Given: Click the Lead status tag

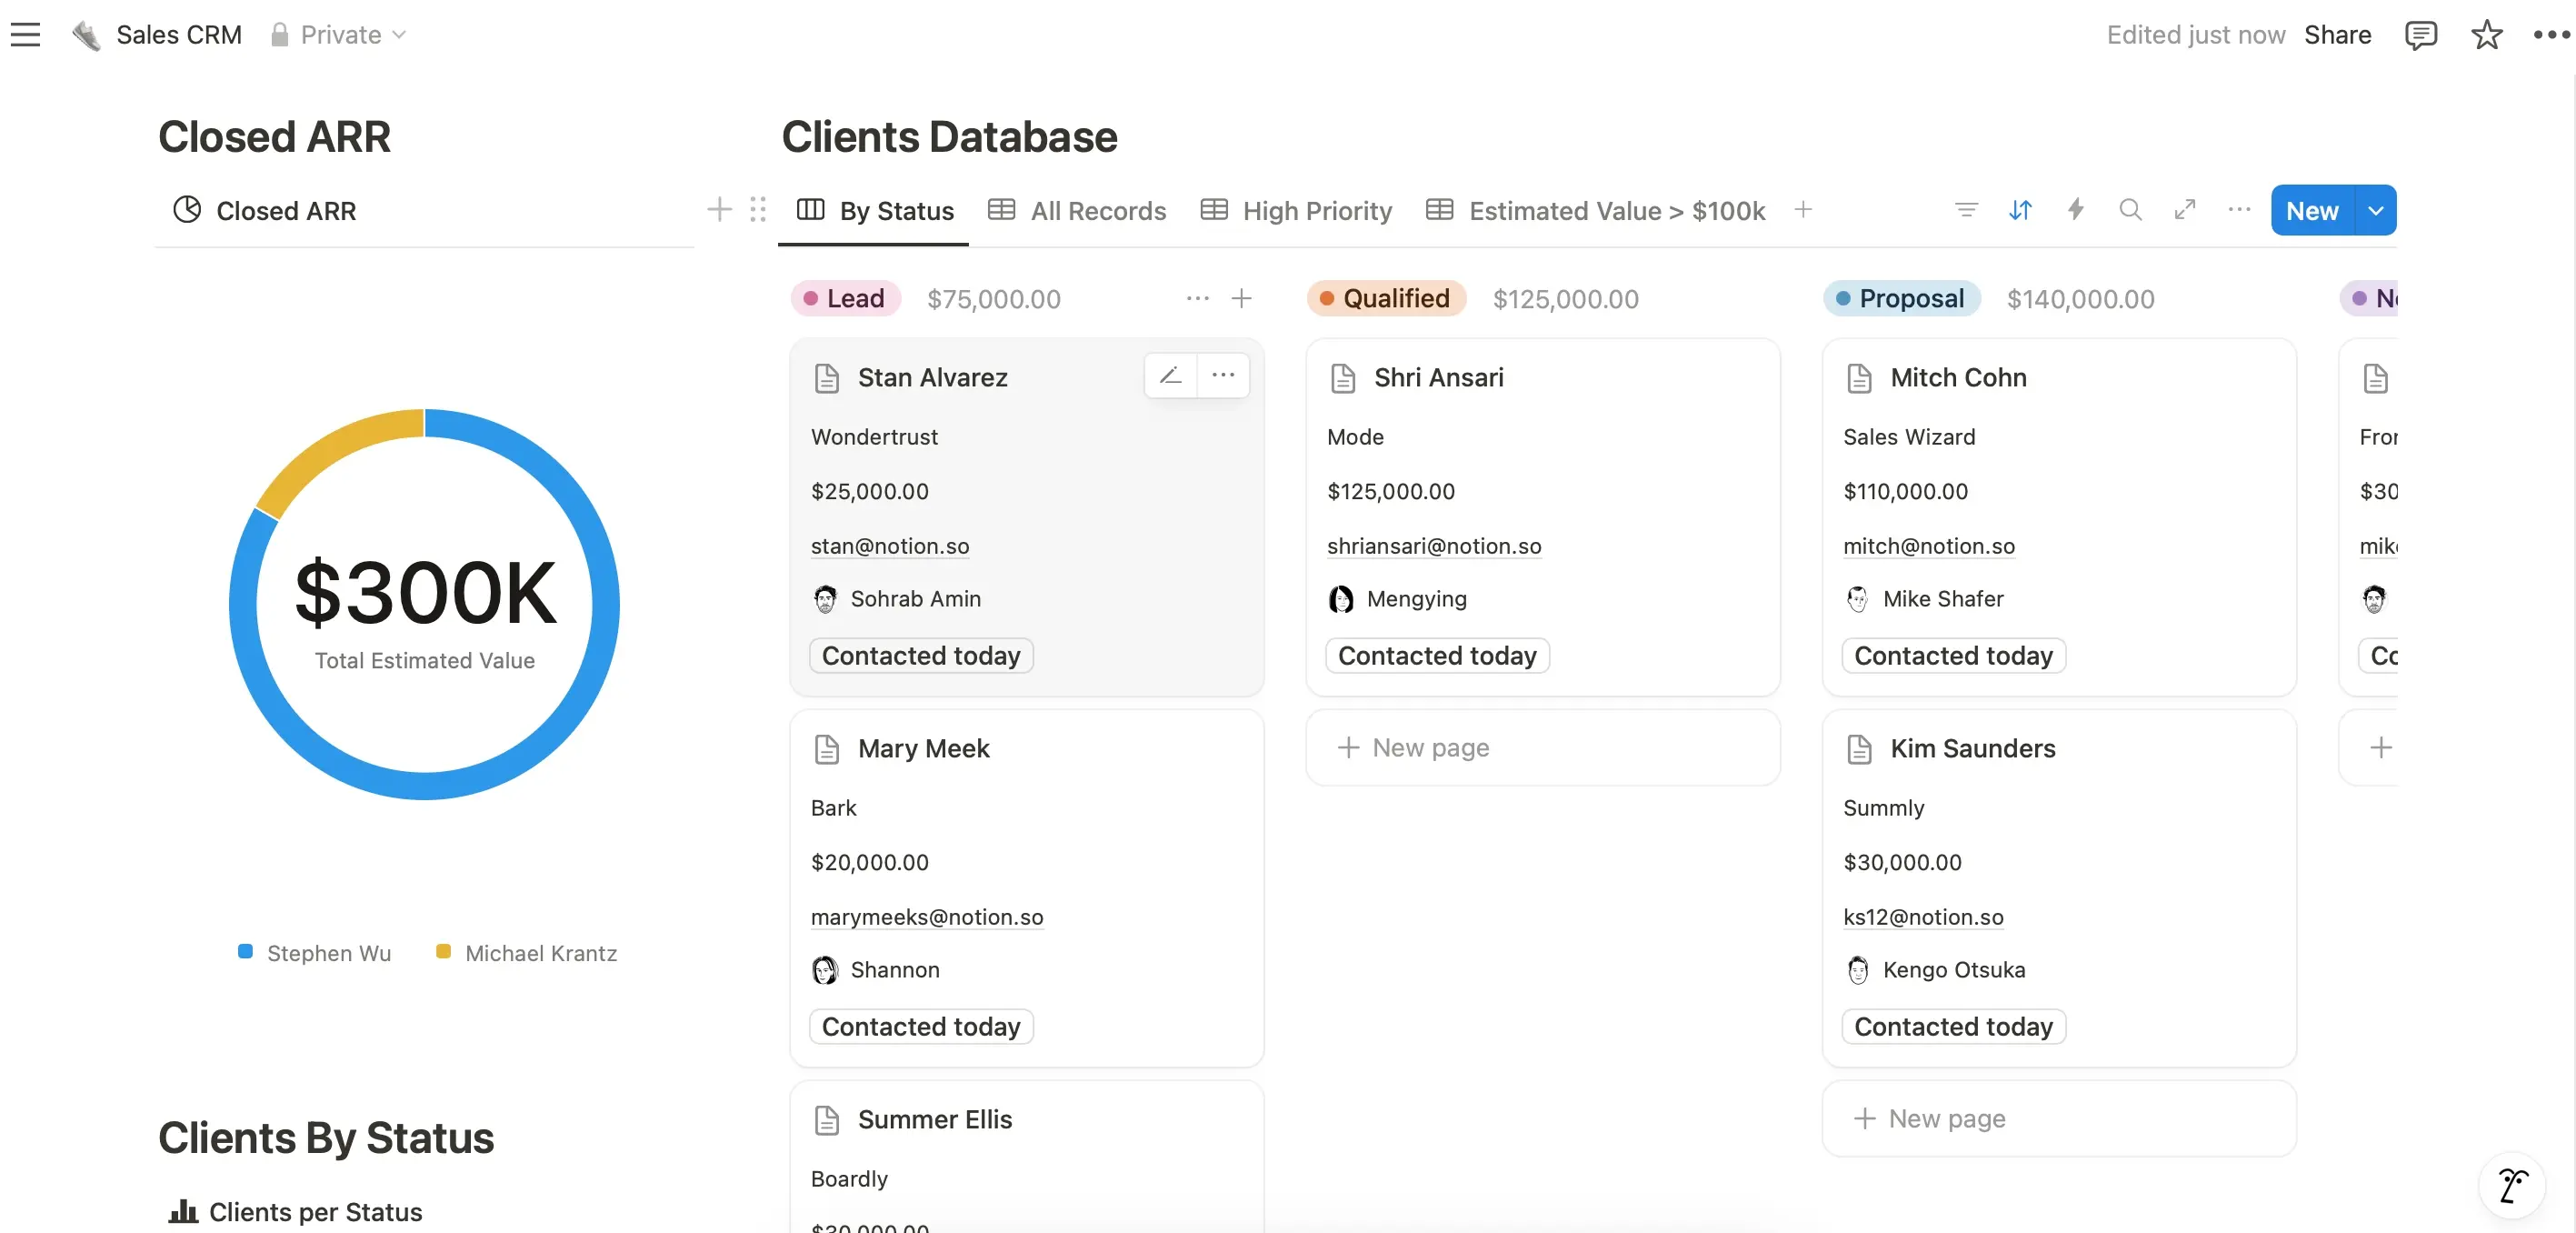Looking at the screenshot, I should coord(845,298).
